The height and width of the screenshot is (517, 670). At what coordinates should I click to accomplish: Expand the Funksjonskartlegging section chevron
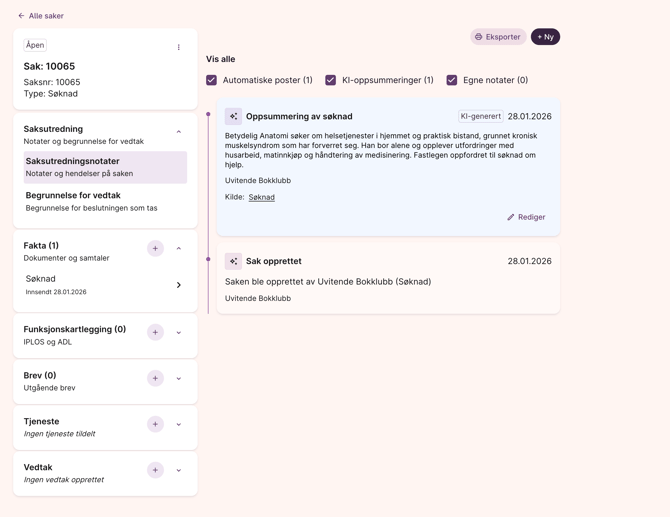(179, 333)
